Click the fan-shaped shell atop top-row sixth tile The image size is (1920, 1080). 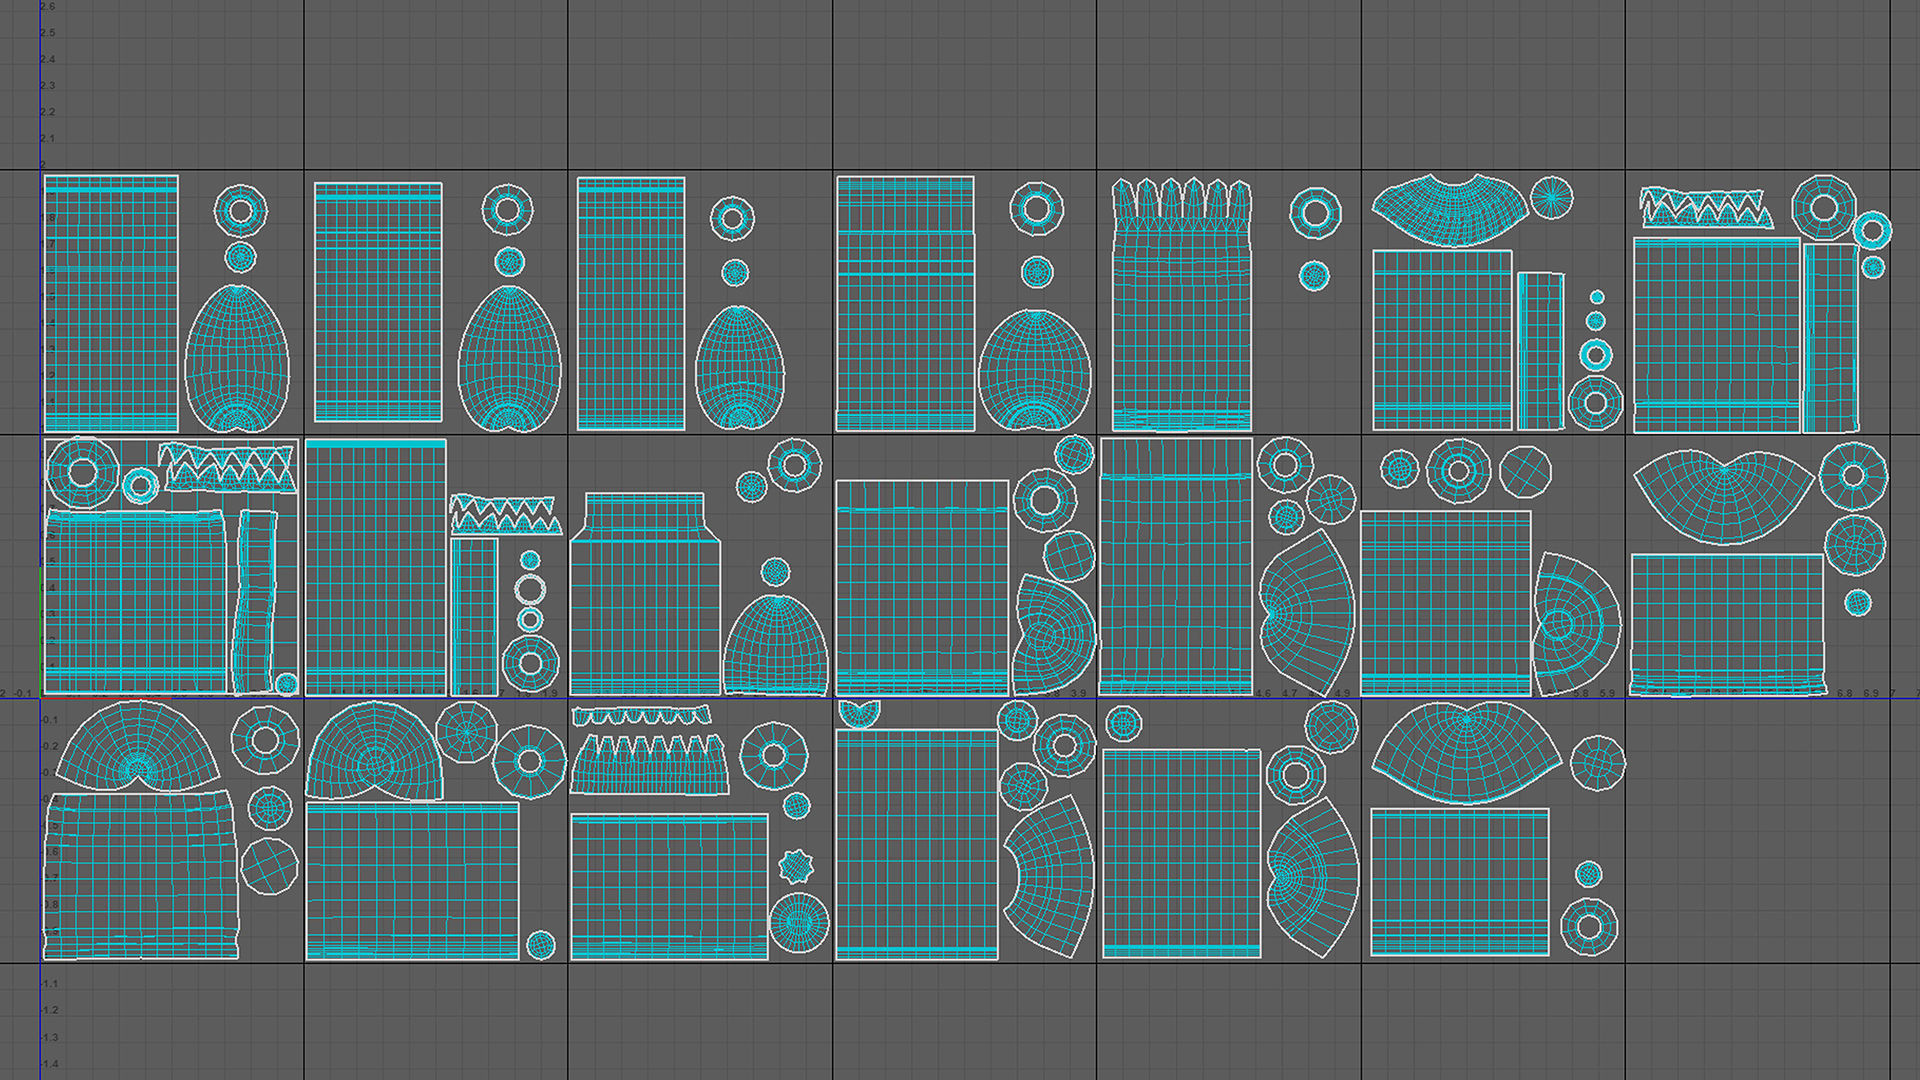tap(1449, 211)
